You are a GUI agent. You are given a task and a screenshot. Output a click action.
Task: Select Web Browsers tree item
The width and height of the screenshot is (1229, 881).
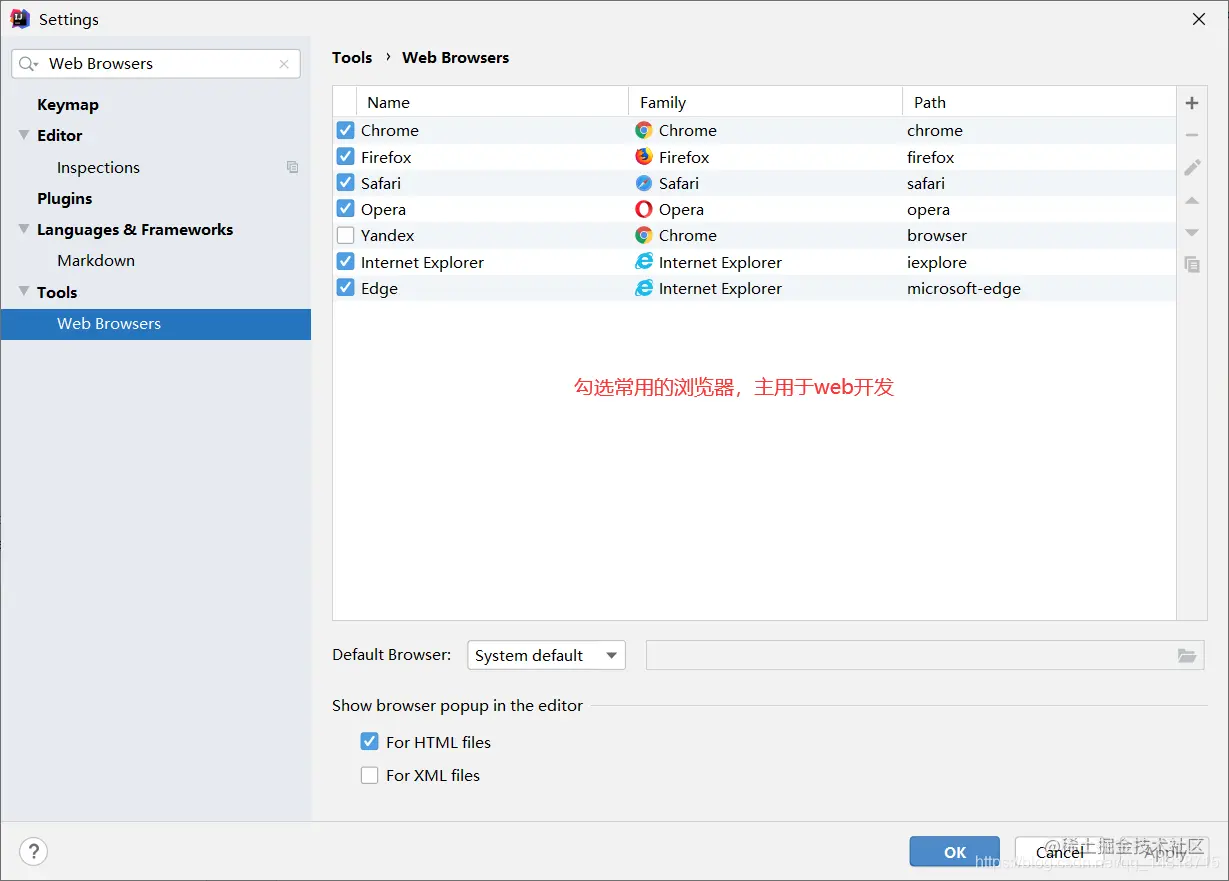156,324
